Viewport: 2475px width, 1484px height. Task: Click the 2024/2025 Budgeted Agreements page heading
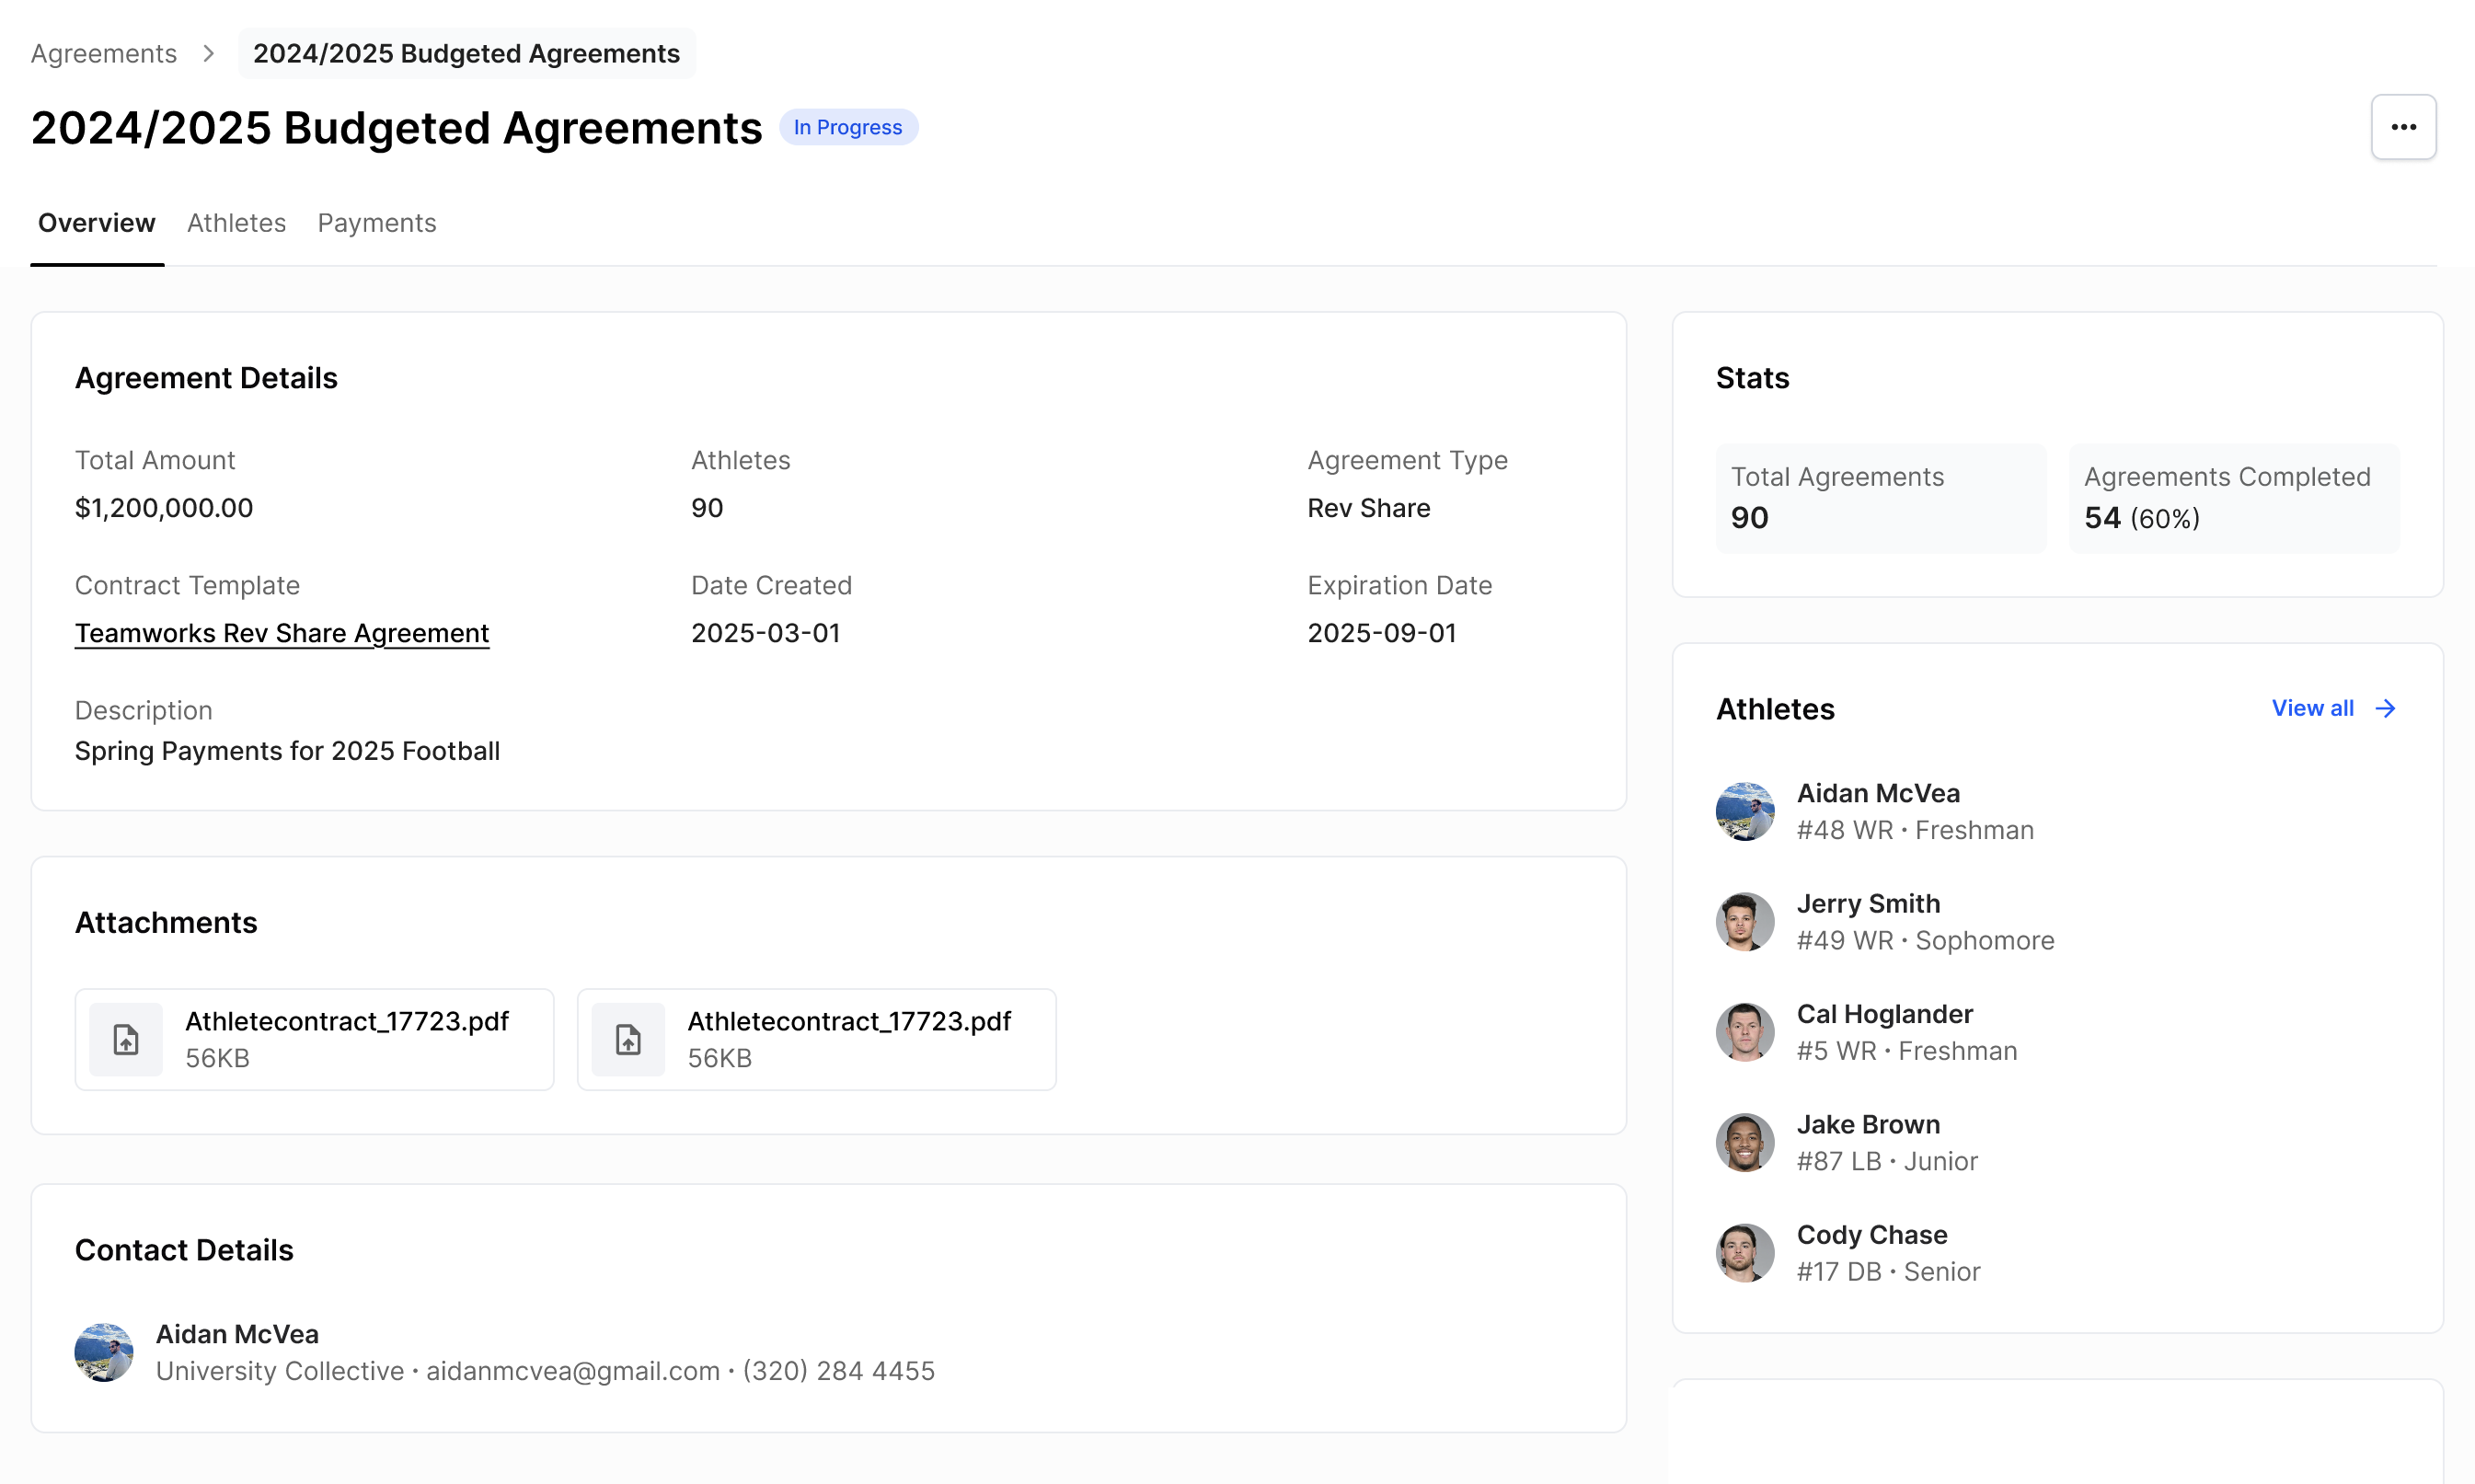396,128
